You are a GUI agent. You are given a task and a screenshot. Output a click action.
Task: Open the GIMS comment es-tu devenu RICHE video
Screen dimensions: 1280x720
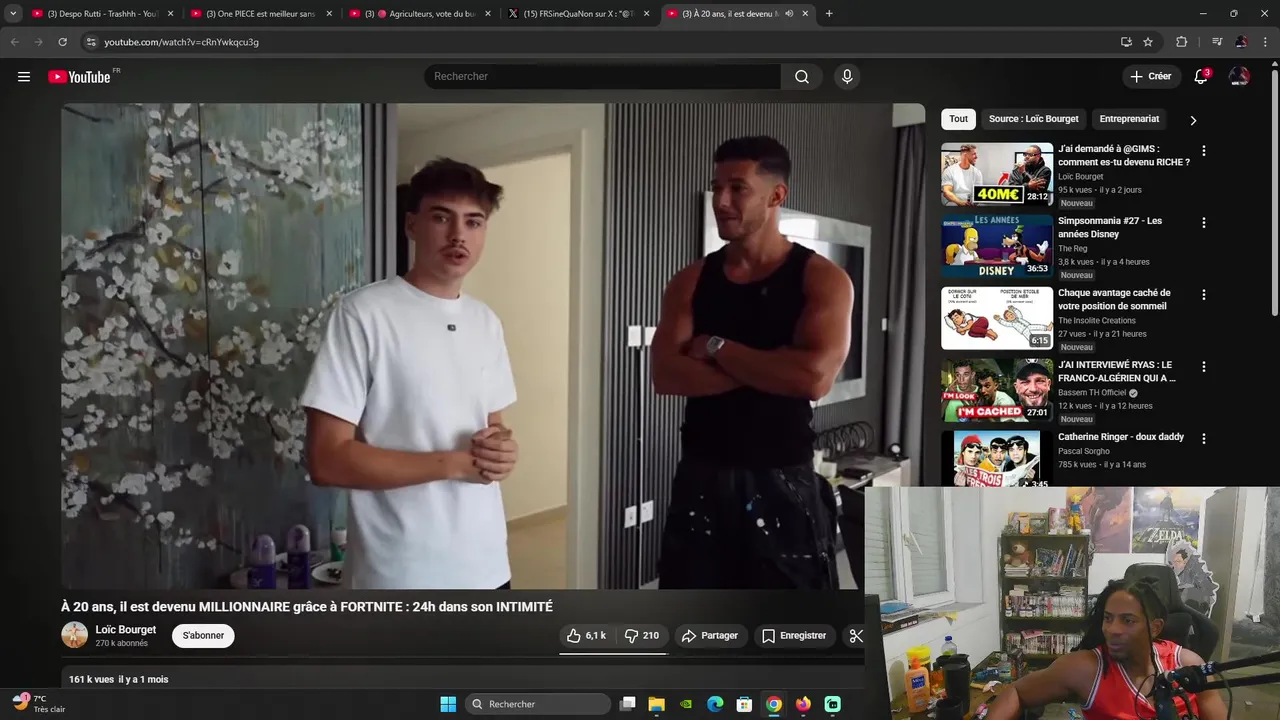(1124, 155)
